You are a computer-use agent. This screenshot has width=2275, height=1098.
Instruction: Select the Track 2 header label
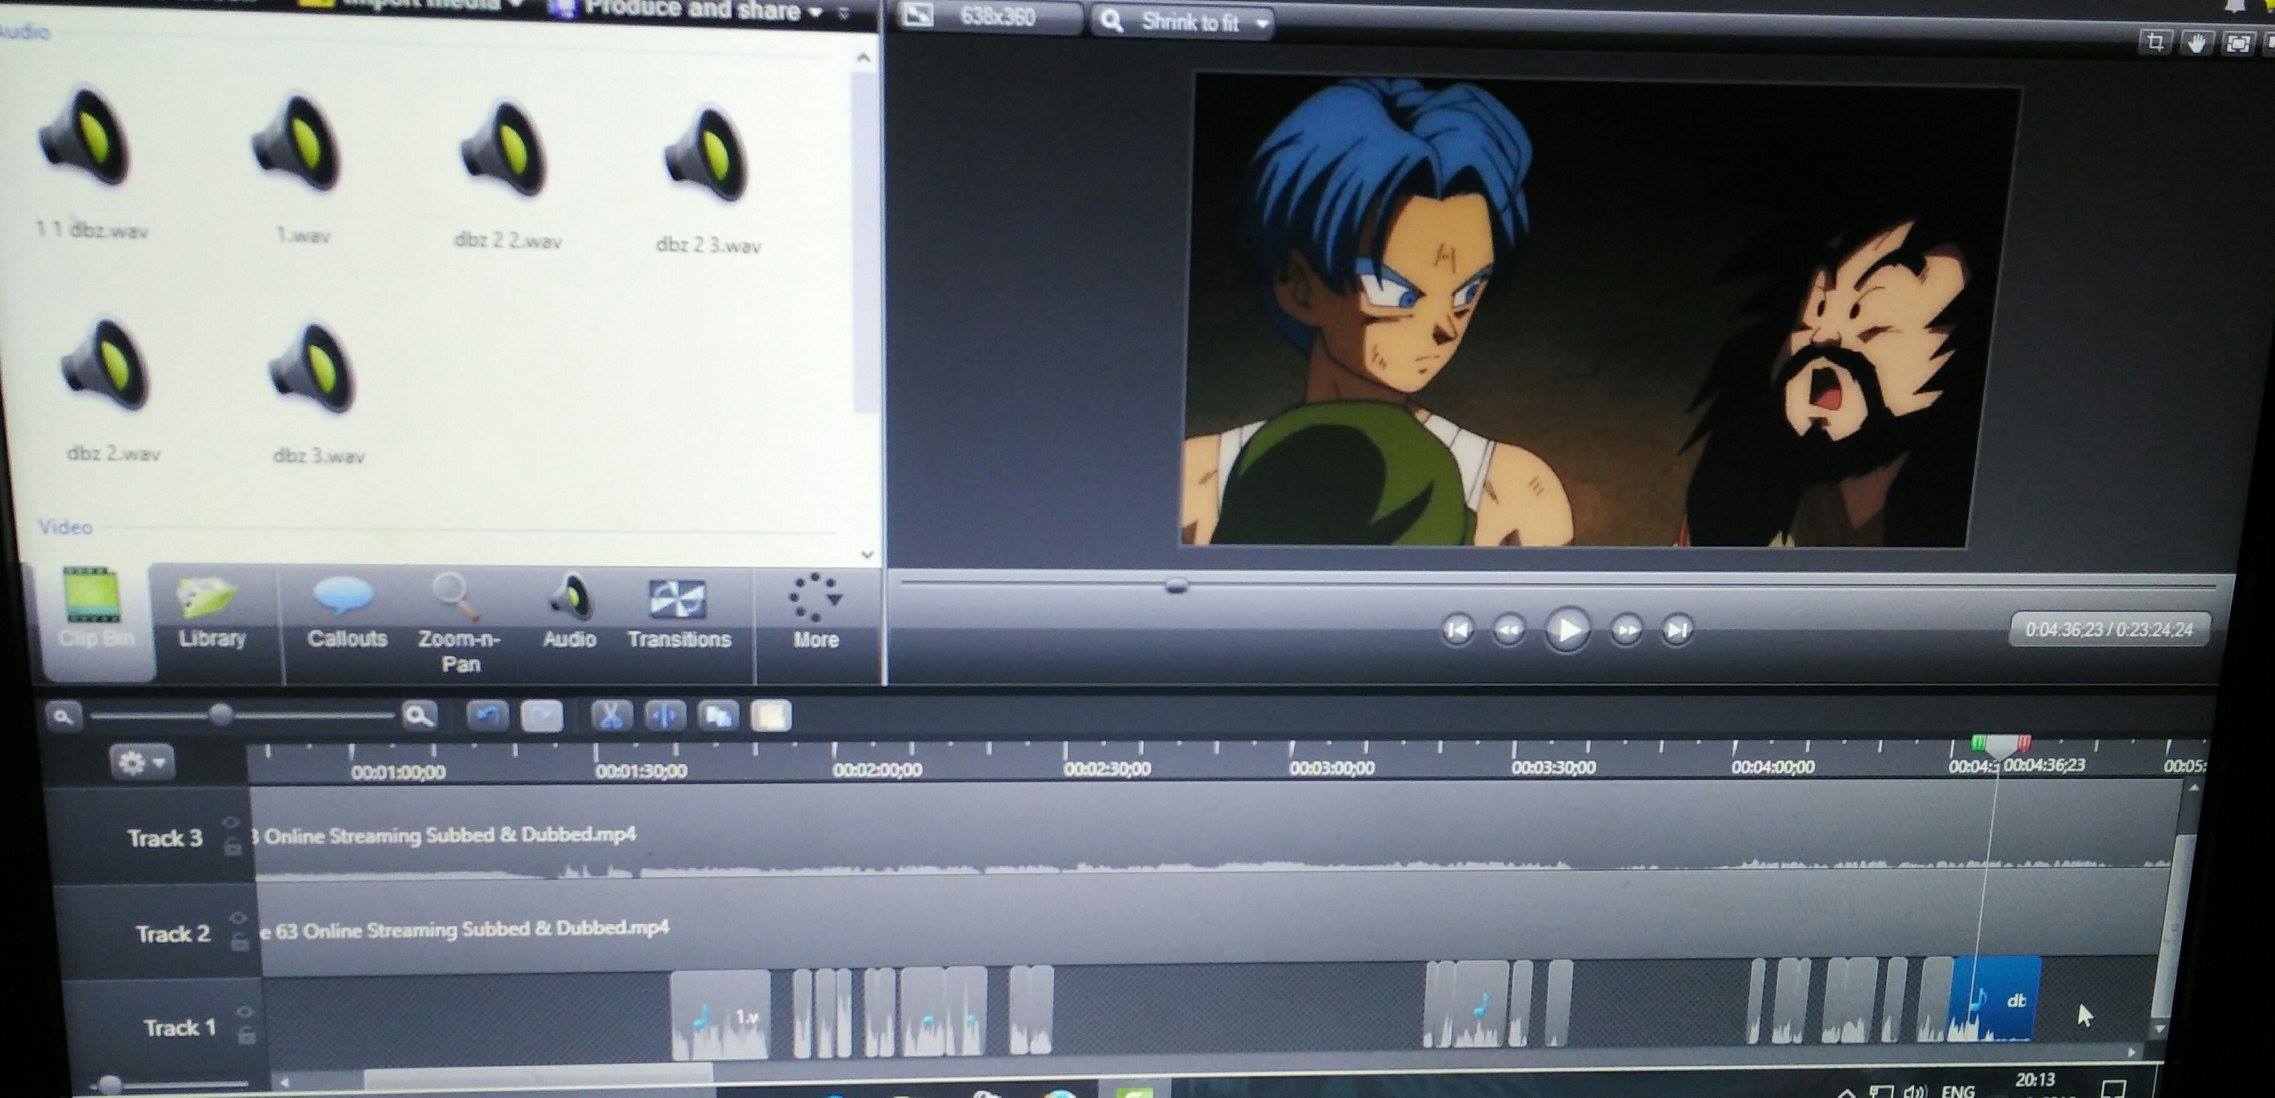(x=173, y=934)
